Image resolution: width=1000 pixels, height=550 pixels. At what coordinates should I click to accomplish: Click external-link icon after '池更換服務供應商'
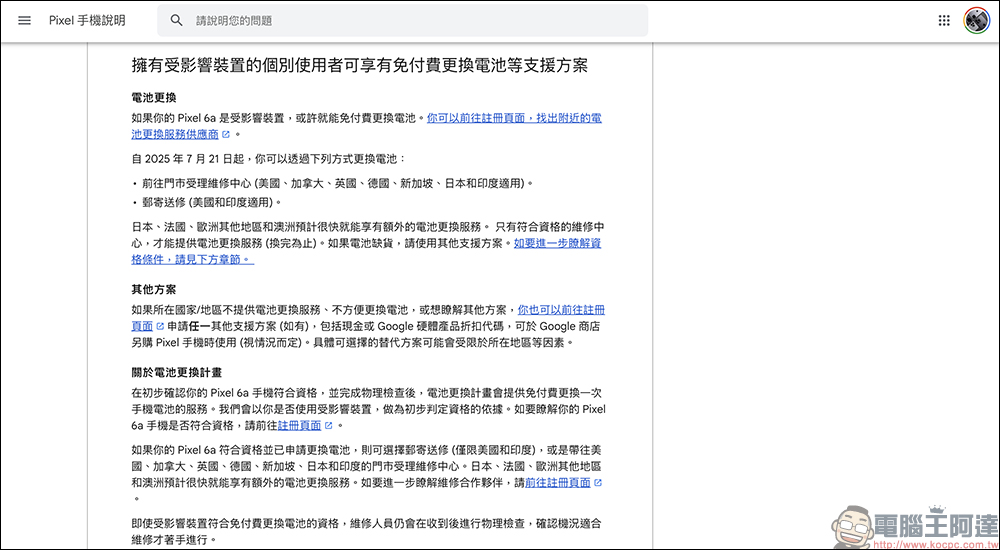click(226, 135)
